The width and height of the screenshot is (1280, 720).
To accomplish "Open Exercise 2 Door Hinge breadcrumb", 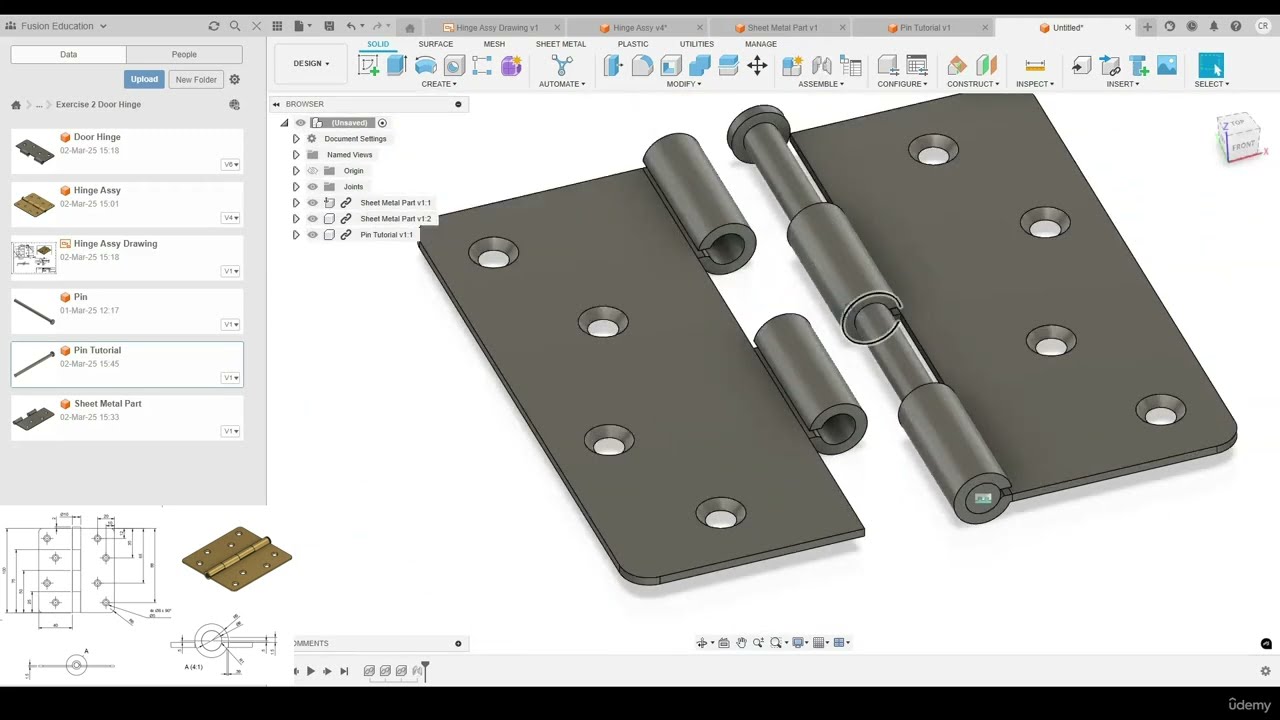I will coord(98,105).
